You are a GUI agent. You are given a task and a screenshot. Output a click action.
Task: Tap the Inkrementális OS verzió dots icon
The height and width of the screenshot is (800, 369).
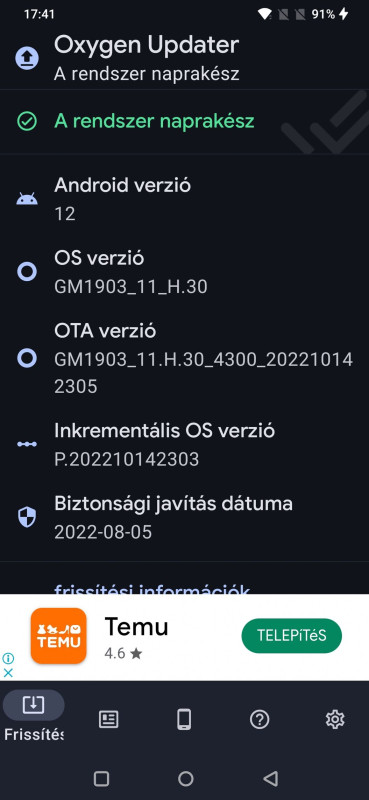click(x=27, y=444)
